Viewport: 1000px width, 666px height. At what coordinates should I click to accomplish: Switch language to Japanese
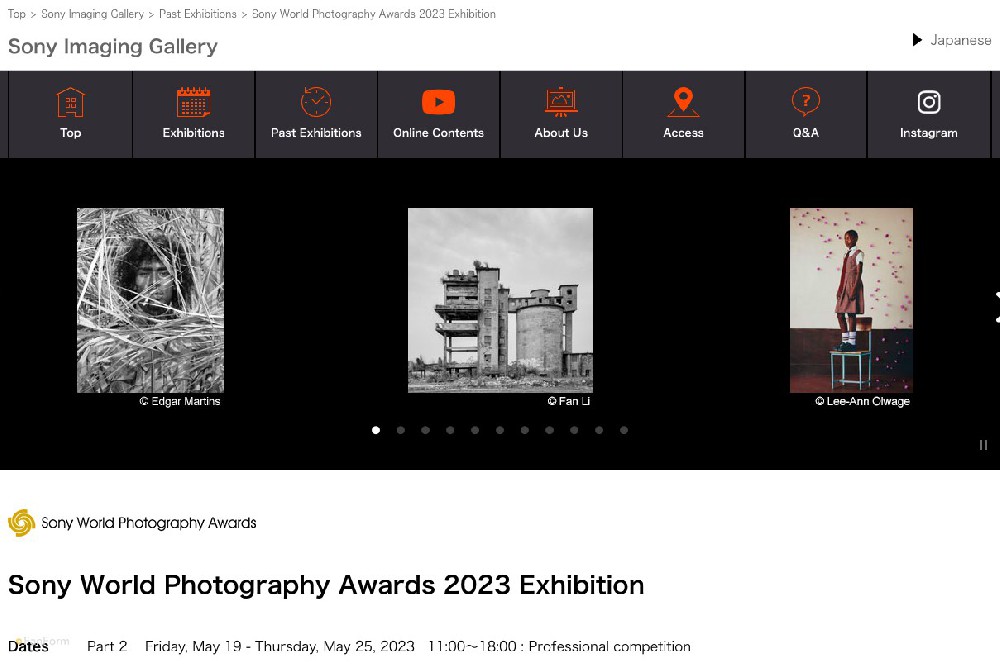coord(951,40)
